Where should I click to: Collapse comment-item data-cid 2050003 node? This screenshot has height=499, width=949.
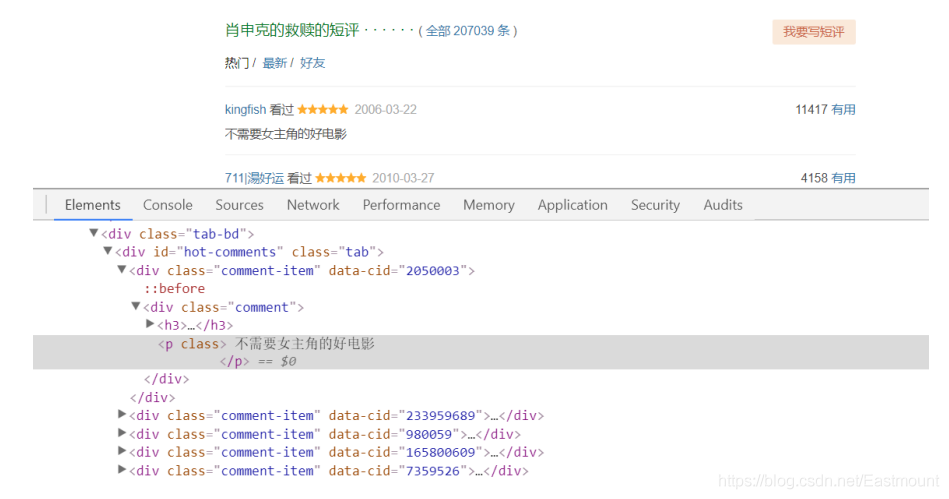click(122, 270)
